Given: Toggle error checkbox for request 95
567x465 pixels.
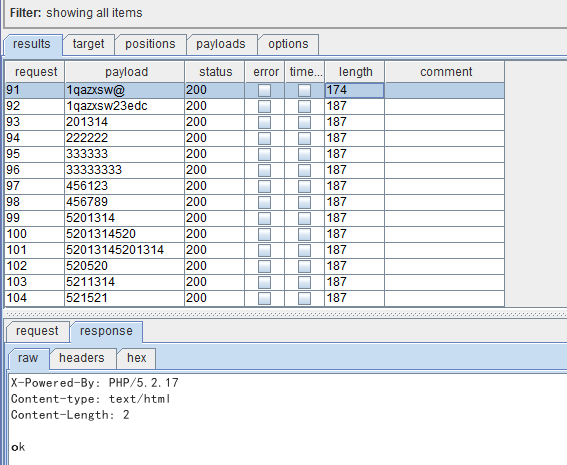Looking at the screenshot, I should [x=265, y=154].
